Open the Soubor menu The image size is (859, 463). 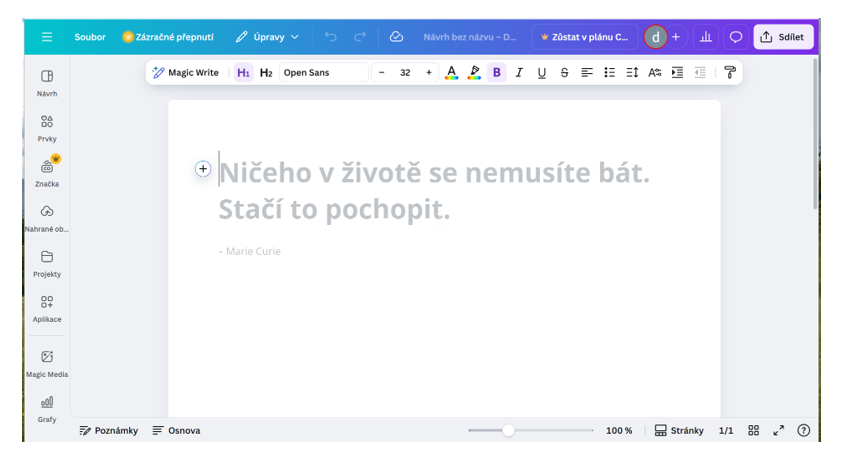point(90,37)
